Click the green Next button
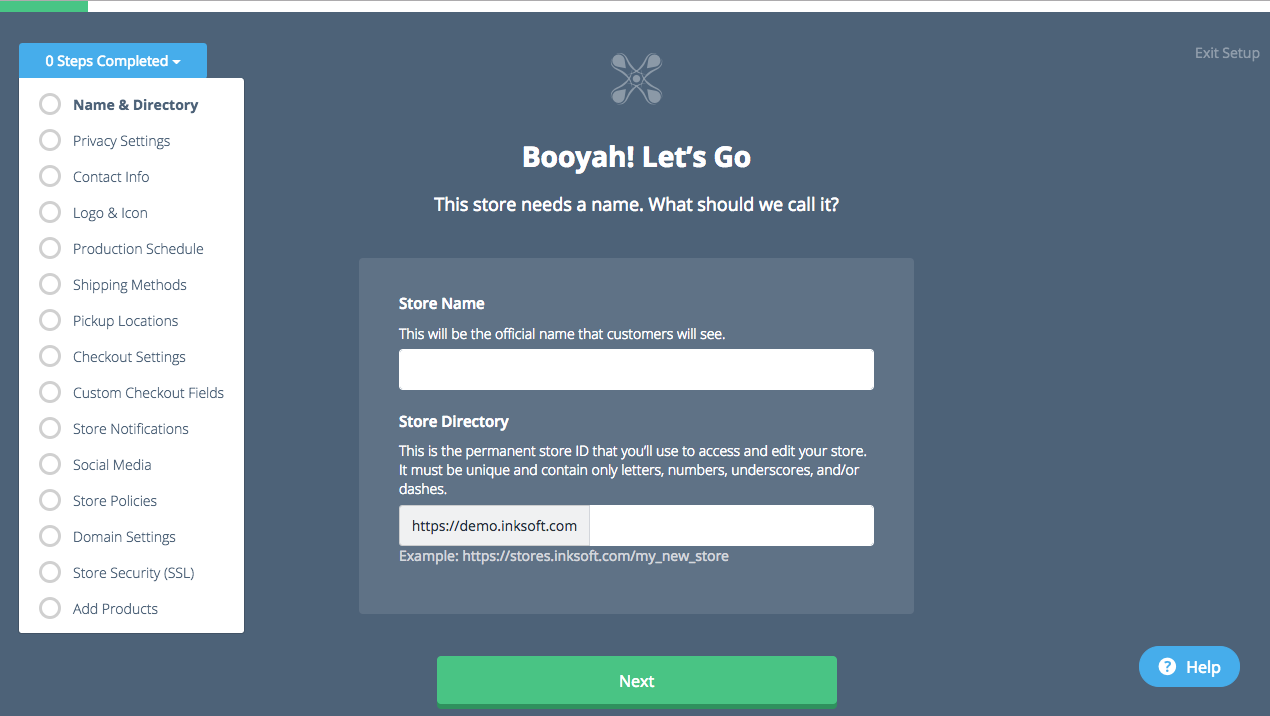The width and height of the screenshot is (1270, 716). pyautogui.click(x=636, y=681)
